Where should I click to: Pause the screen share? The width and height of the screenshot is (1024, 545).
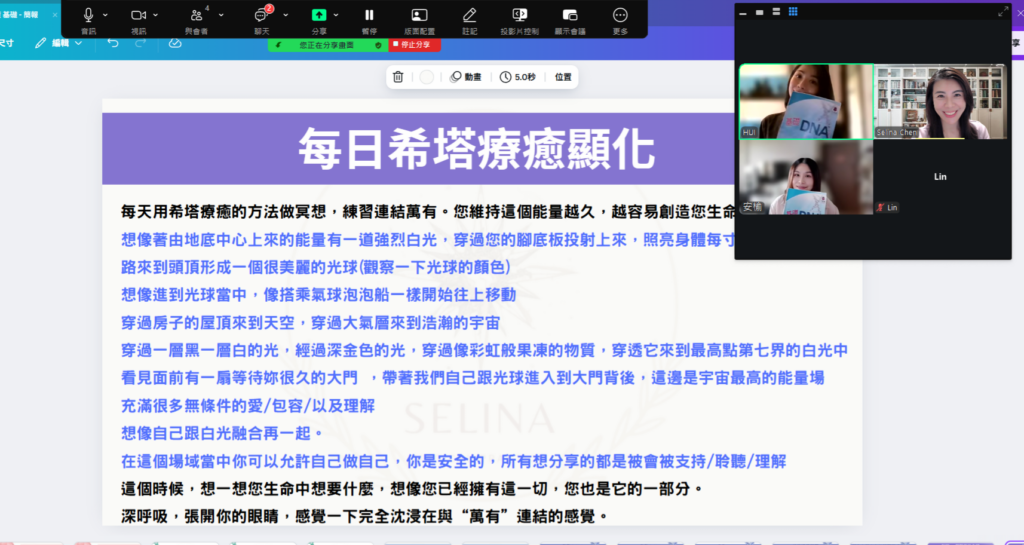click(x=369, y=15)
